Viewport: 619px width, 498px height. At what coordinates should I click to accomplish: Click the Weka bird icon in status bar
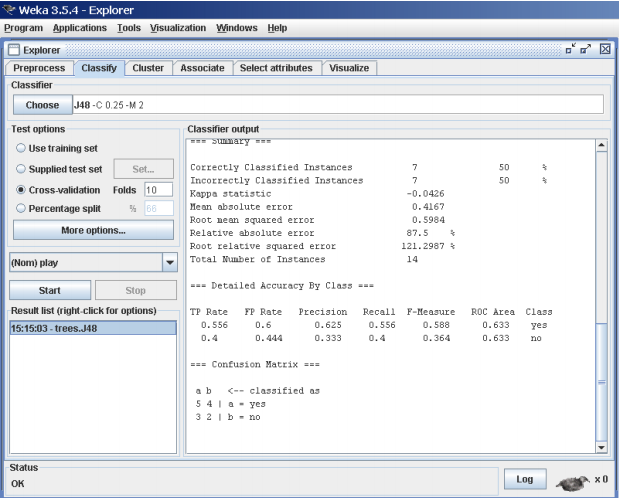572,482
